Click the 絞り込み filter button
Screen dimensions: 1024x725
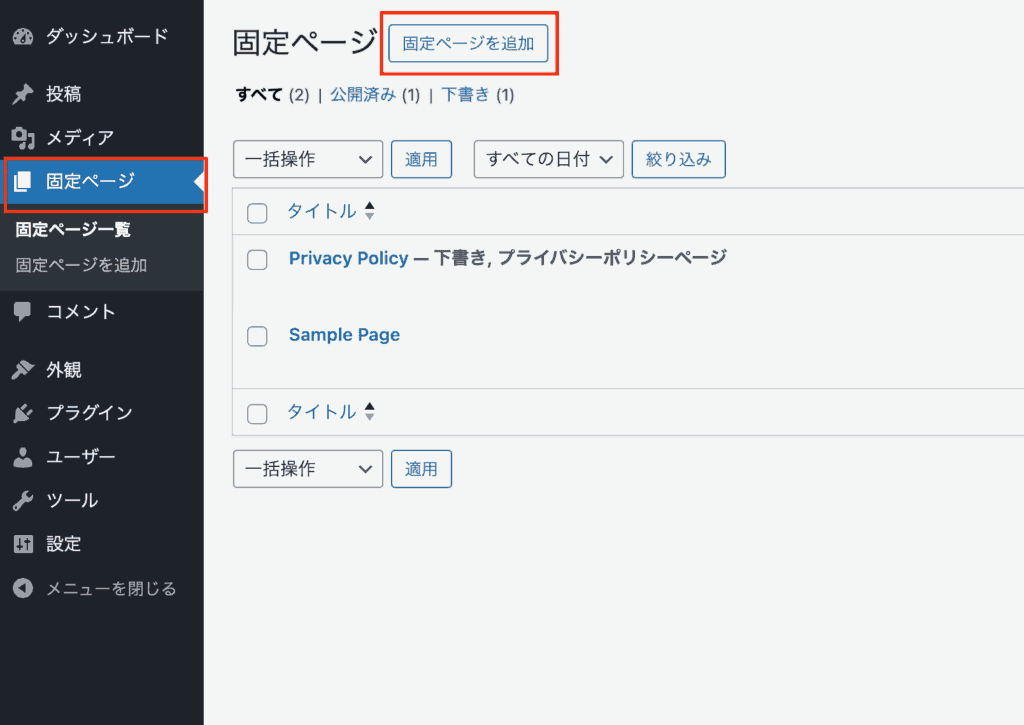click(678, 159)
